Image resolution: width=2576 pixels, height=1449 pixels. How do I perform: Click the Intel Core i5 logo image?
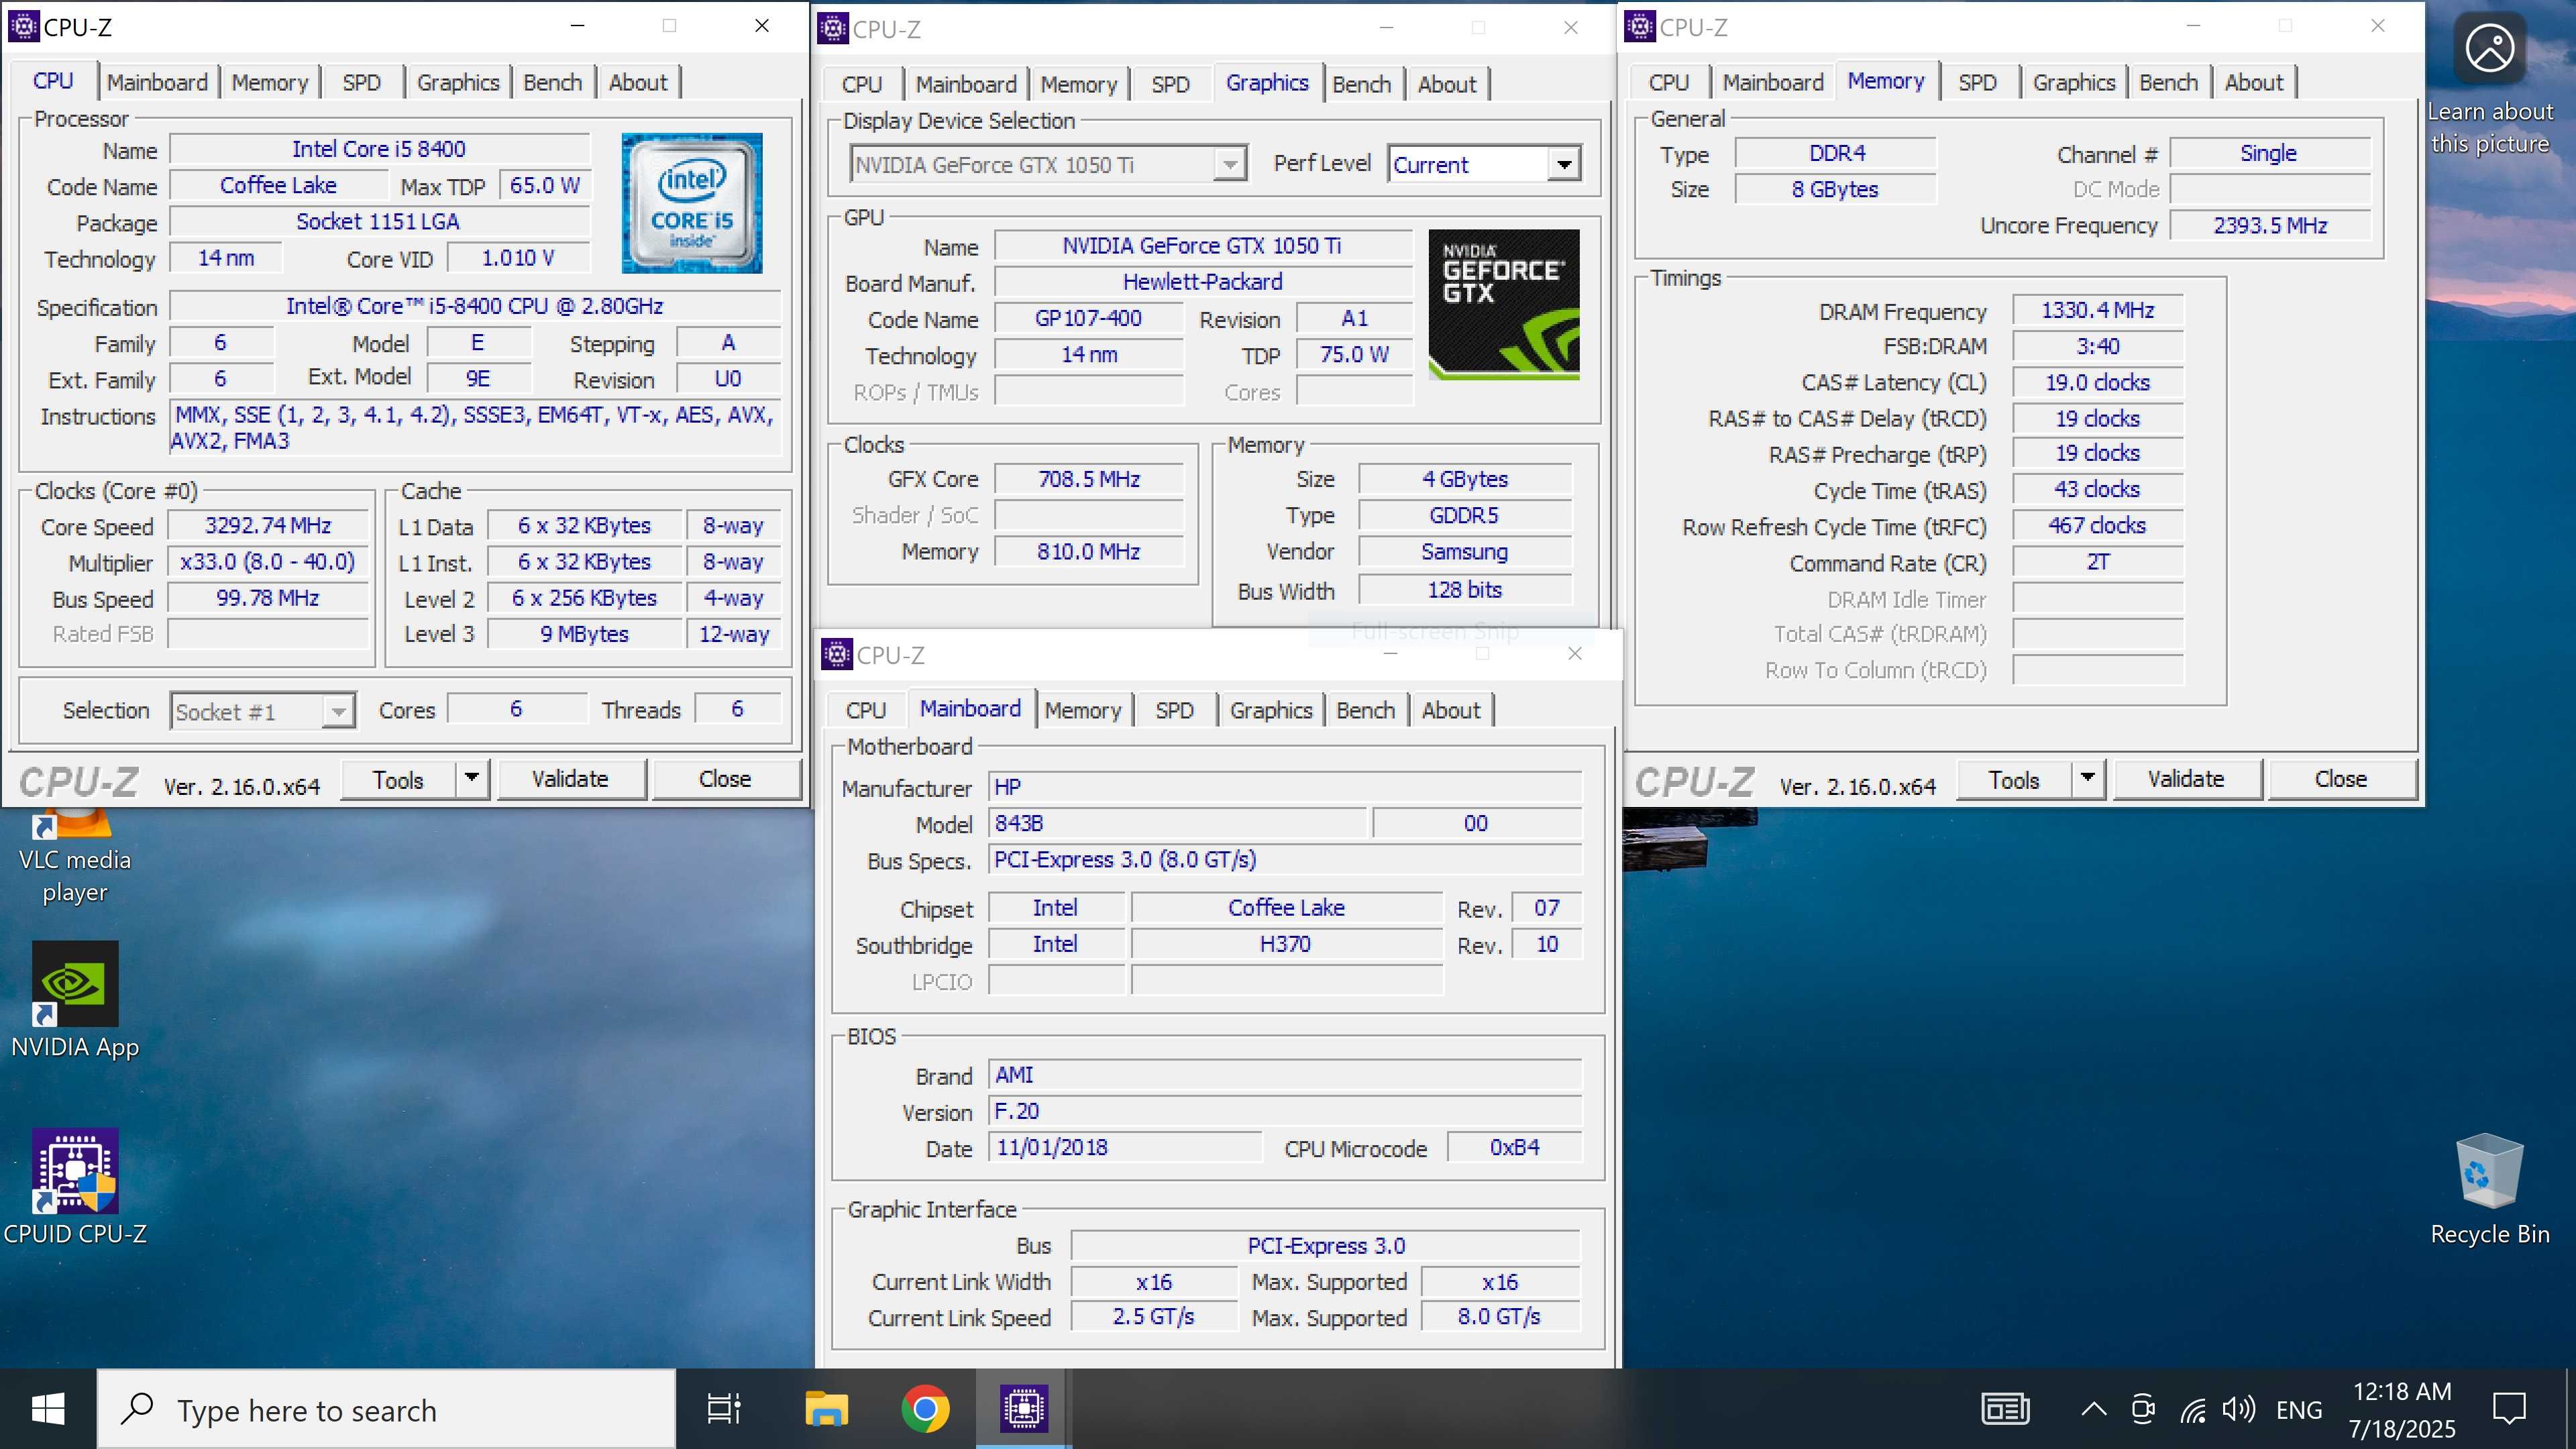pyautogui.click(x=691, y=203)
